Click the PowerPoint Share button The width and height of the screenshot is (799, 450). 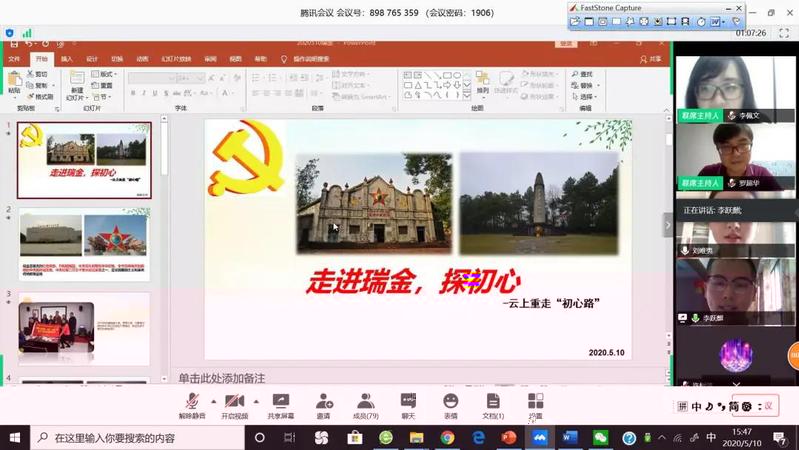pos(651,59)
